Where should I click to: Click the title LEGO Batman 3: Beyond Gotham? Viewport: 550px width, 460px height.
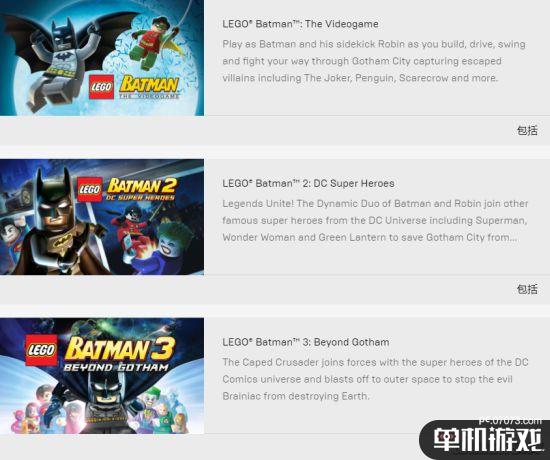[306, 342]
